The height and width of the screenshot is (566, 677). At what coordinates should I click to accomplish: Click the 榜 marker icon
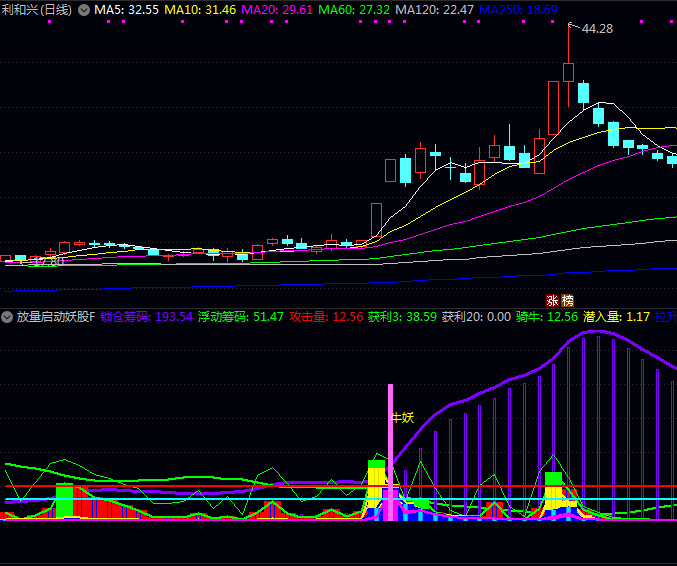click(x=568, y=301)
